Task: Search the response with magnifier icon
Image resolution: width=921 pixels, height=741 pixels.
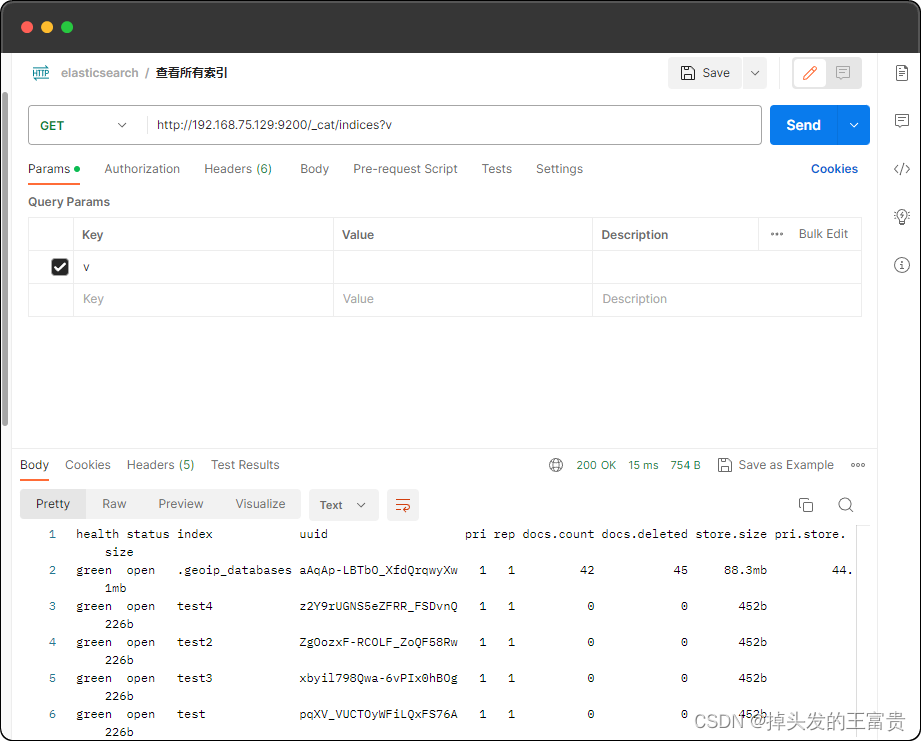Action: (x=846, y=505)
